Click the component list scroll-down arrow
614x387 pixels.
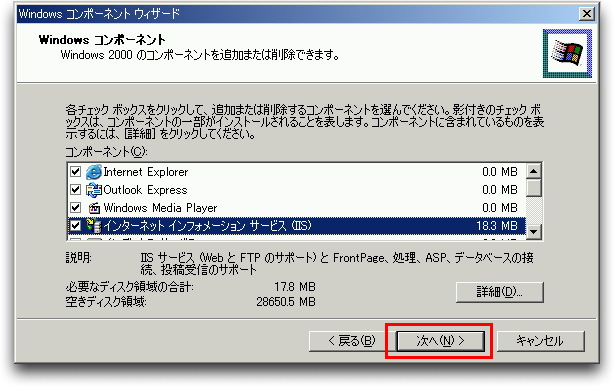(534, 231)
